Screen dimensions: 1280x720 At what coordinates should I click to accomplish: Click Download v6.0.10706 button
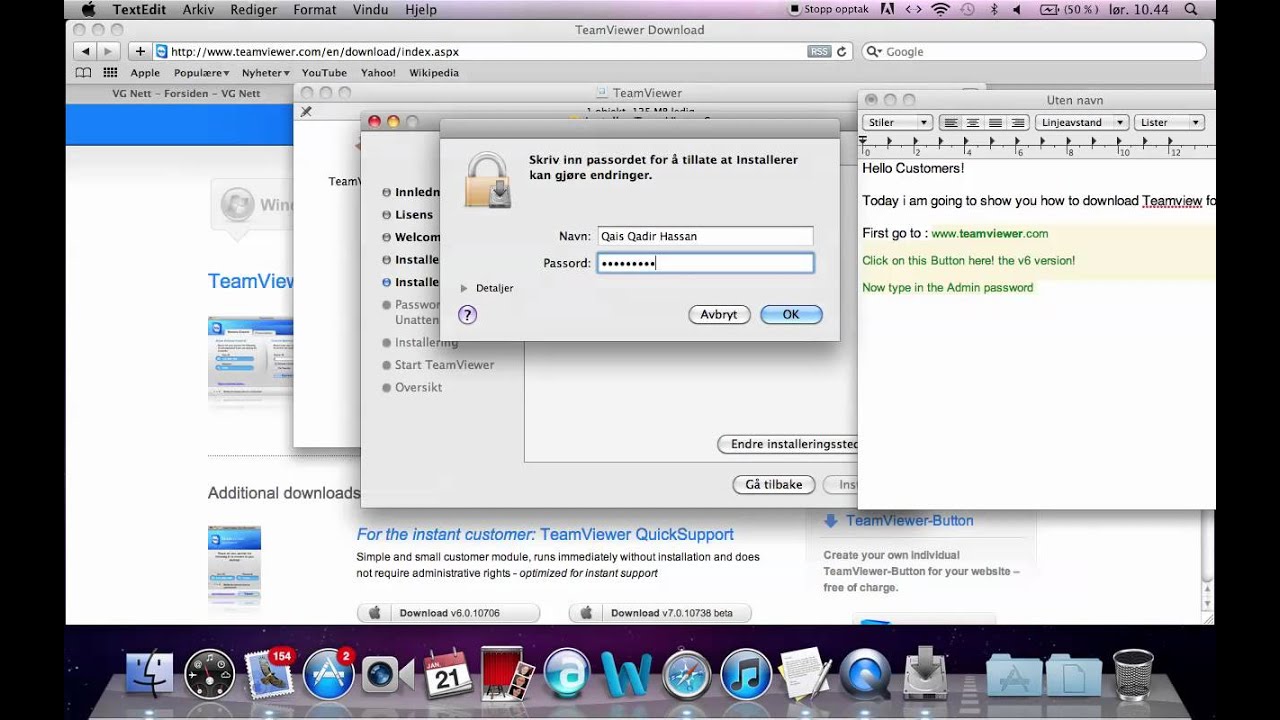448,613
